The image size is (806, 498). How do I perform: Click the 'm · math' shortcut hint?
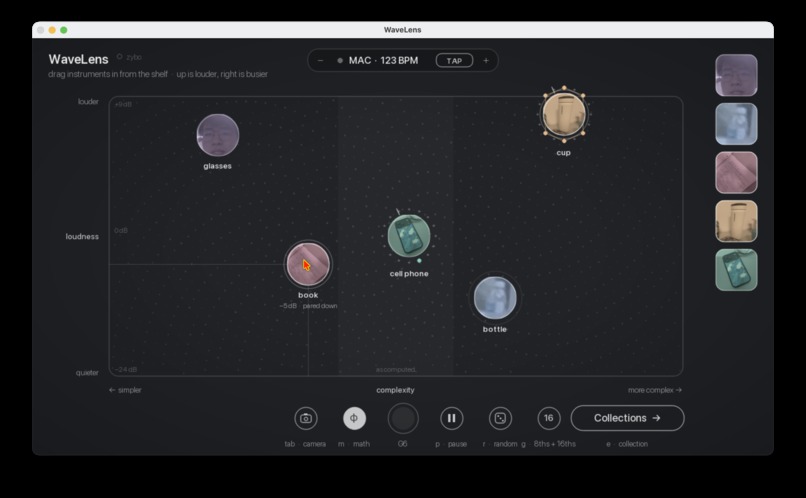354,444
